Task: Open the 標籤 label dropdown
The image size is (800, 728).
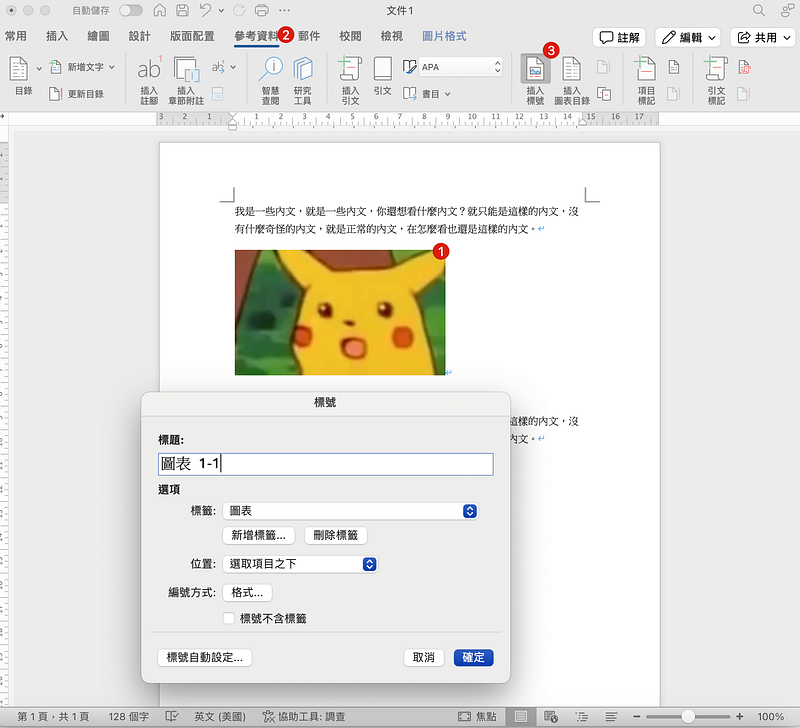Action: (351, 511)
